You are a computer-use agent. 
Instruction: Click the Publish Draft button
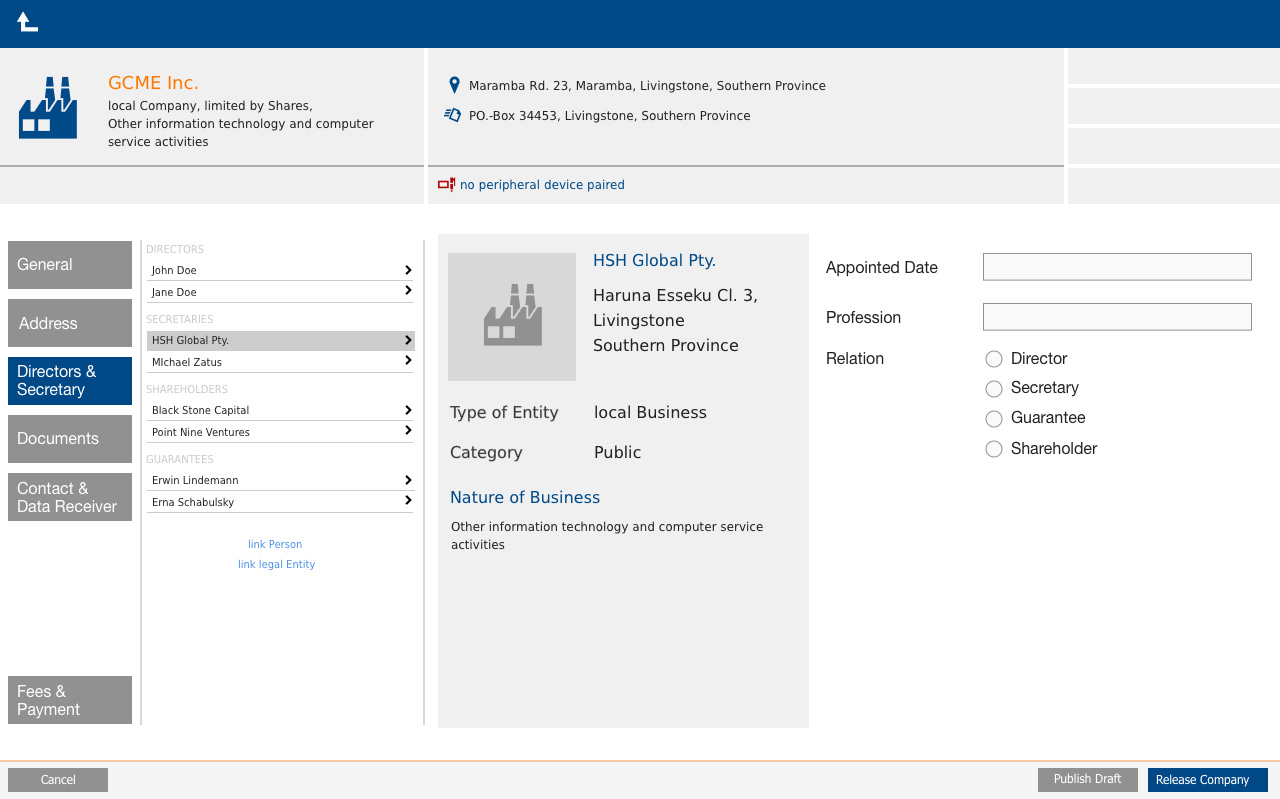1088,780
